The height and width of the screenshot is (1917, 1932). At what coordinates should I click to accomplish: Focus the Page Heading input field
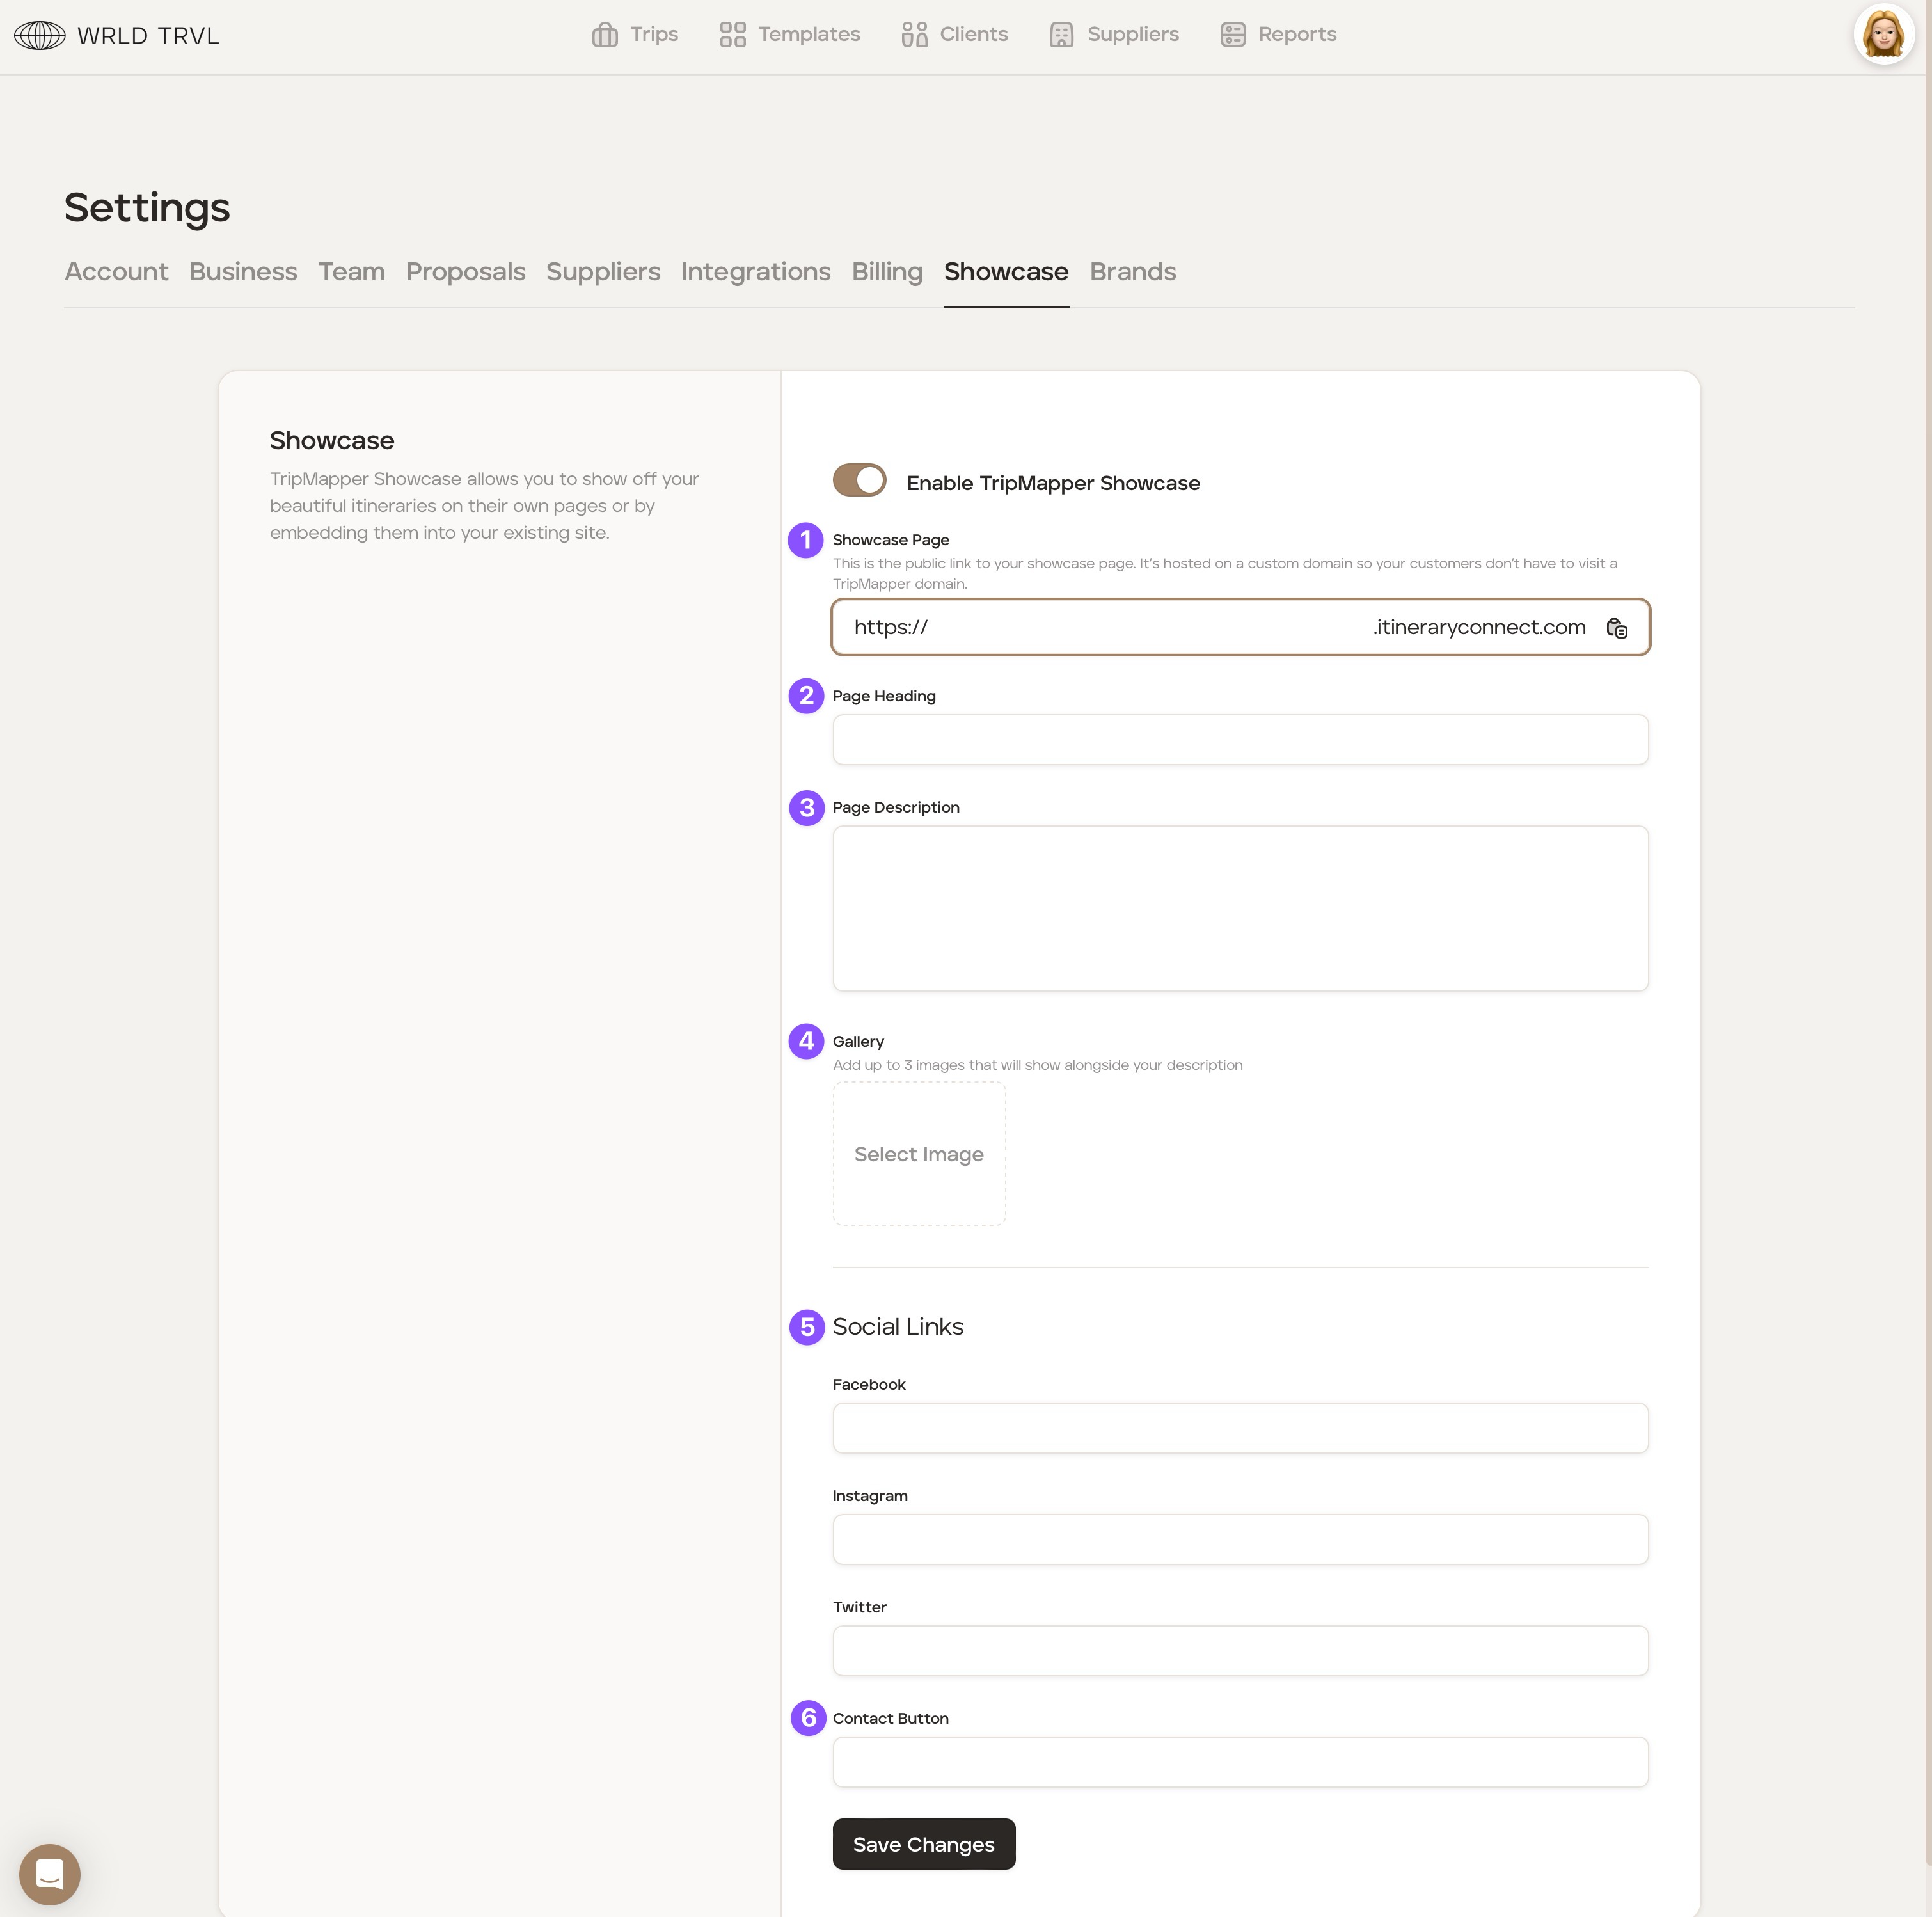1239,740
